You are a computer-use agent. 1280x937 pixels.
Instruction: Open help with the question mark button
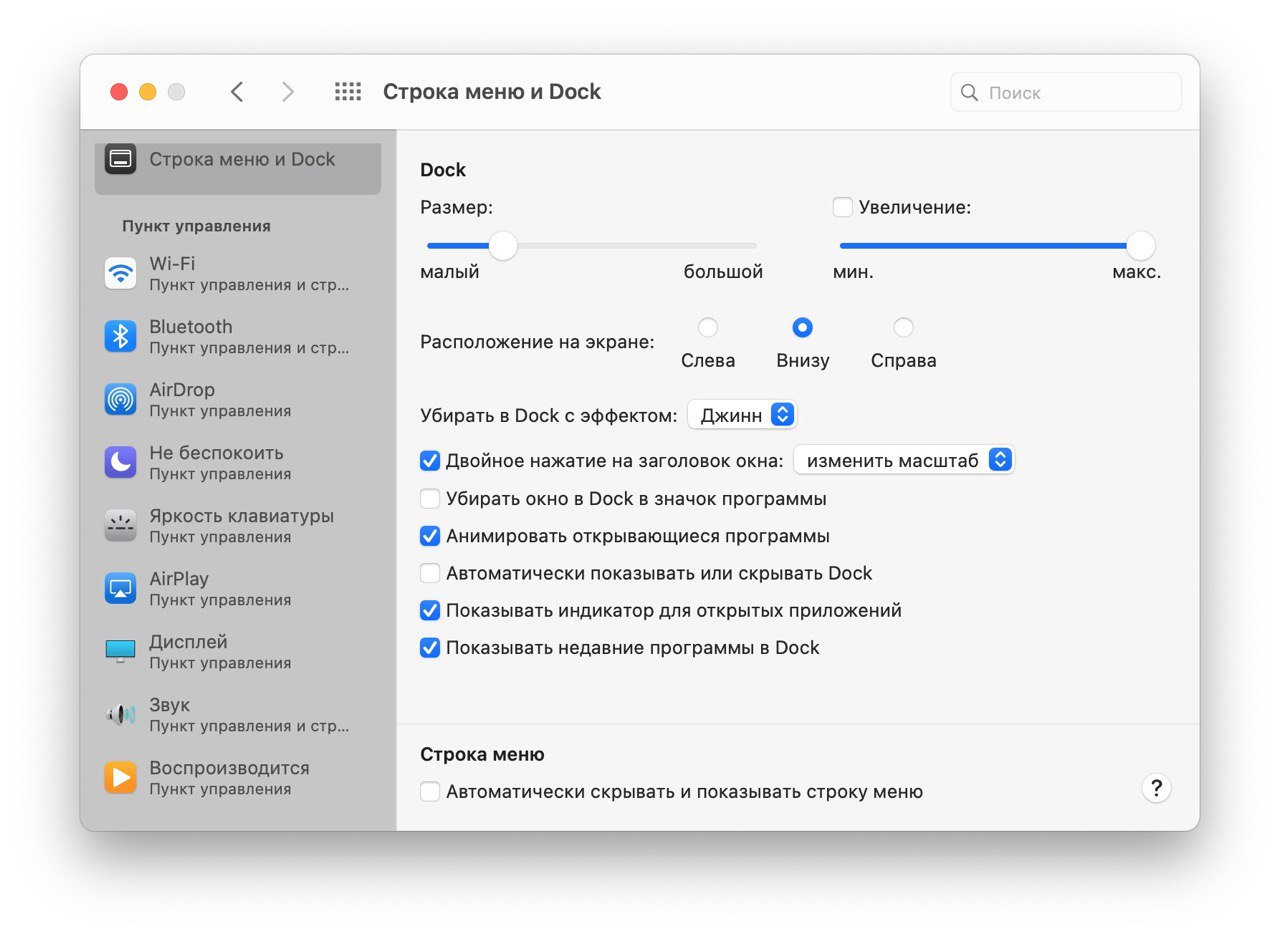point(1156,788)
